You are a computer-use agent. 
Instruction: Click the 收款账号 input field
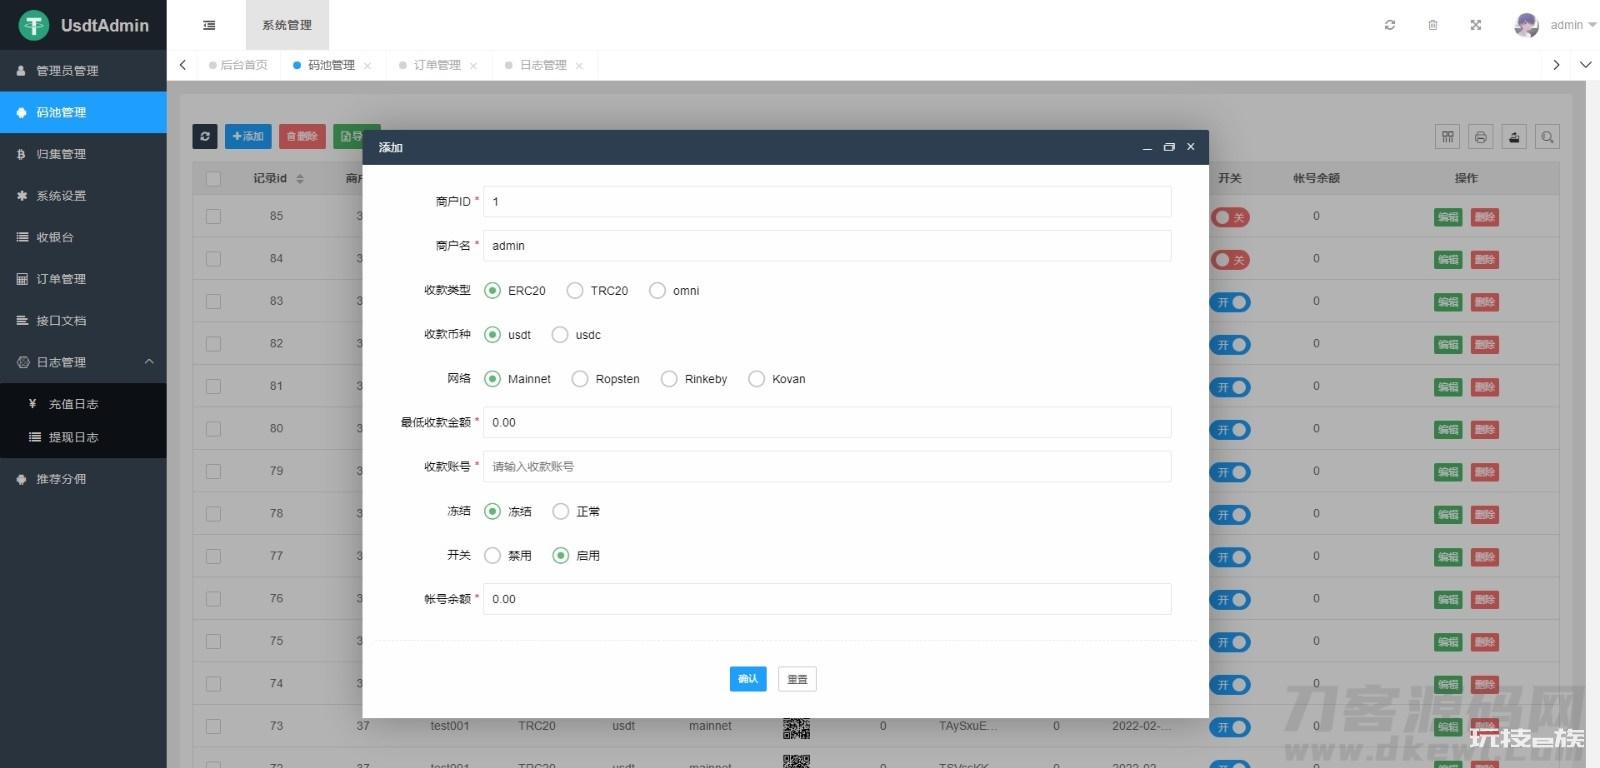tap(827, 467)
